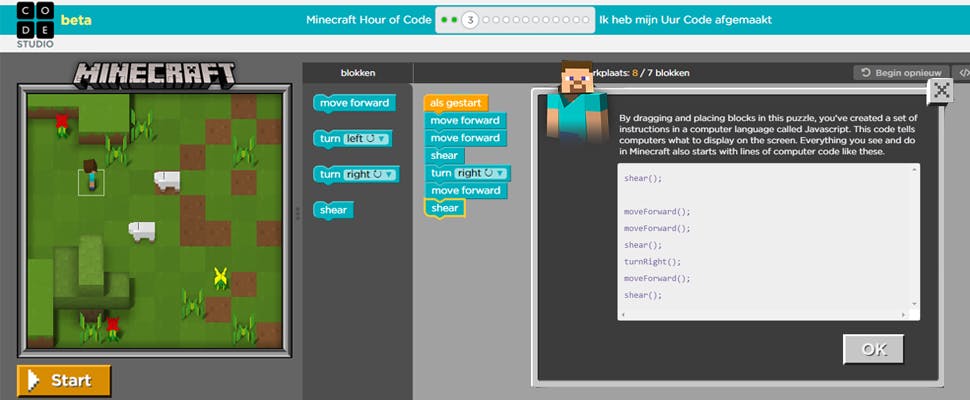Go to the second completed green level dot

pos(454,20)
